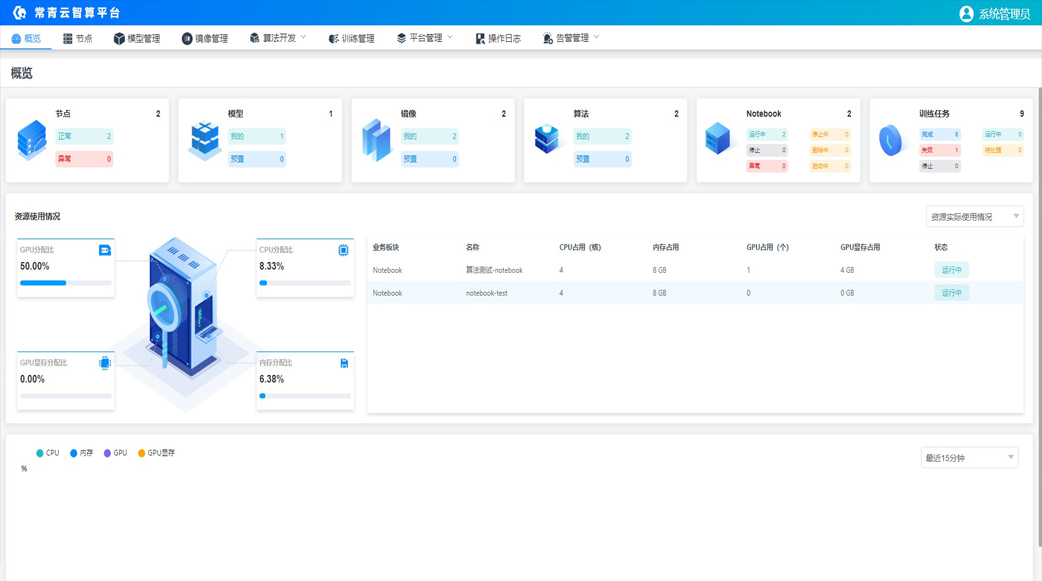This screenshot has height=581, width=1042.
Task: Click the CPU分配比 chip icon
Action: 341,248
